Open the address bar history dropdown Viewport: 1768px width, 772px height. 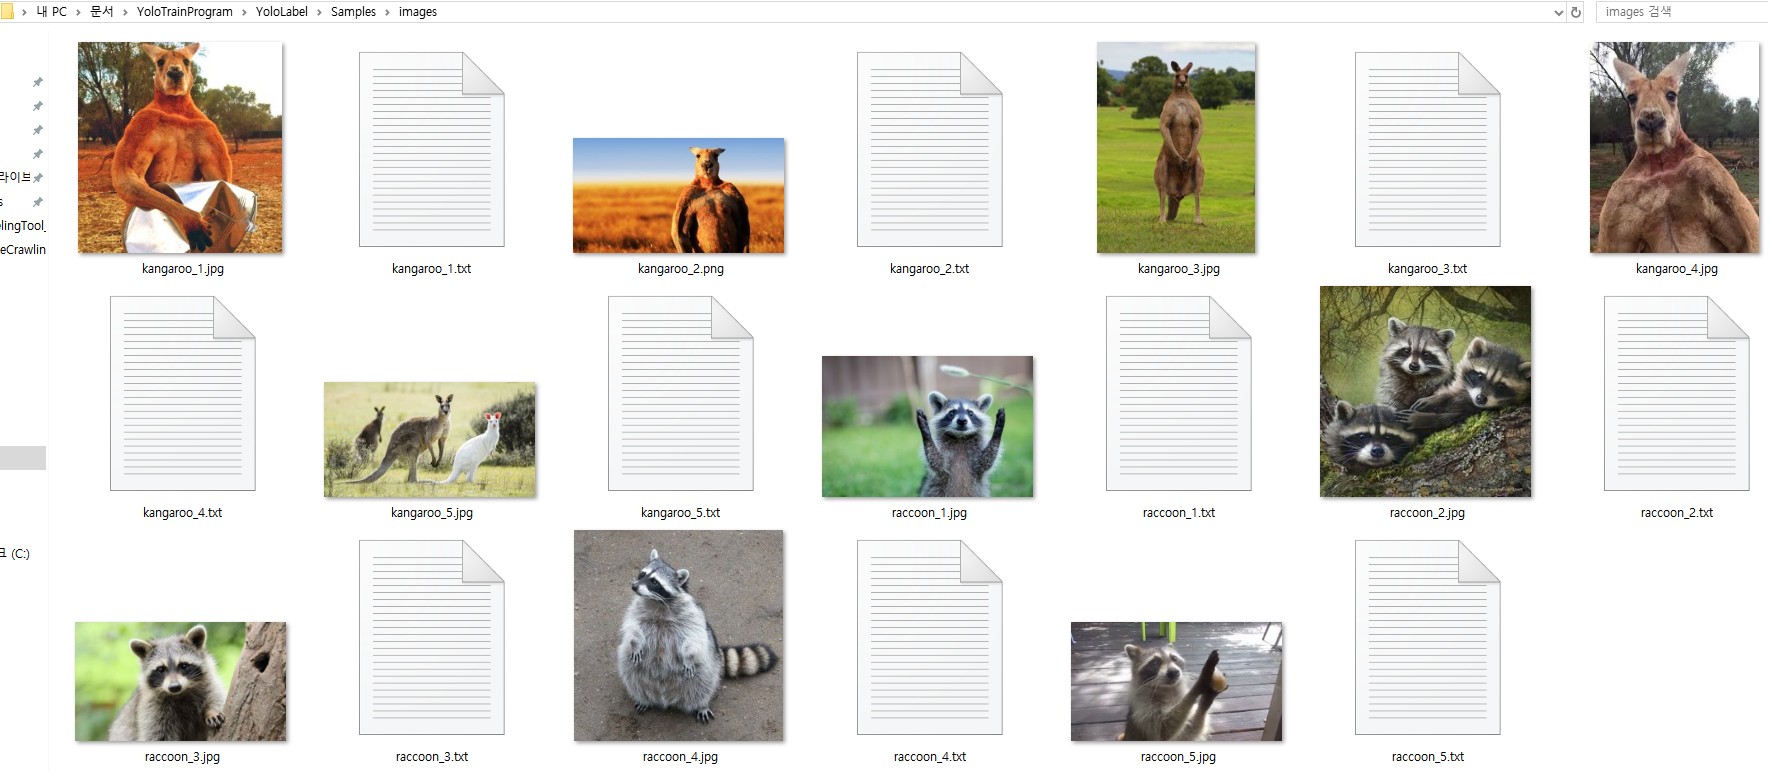tap(1559, 12)
